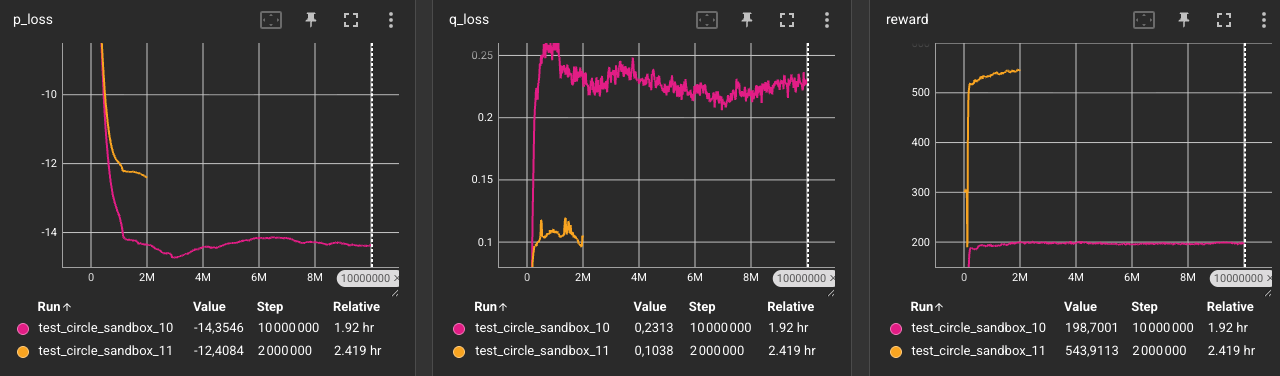The width and height of the screenshot is (1280, 376).
Task: Fit domain to data in p_loss card
Action: click(x=271, y=20)
